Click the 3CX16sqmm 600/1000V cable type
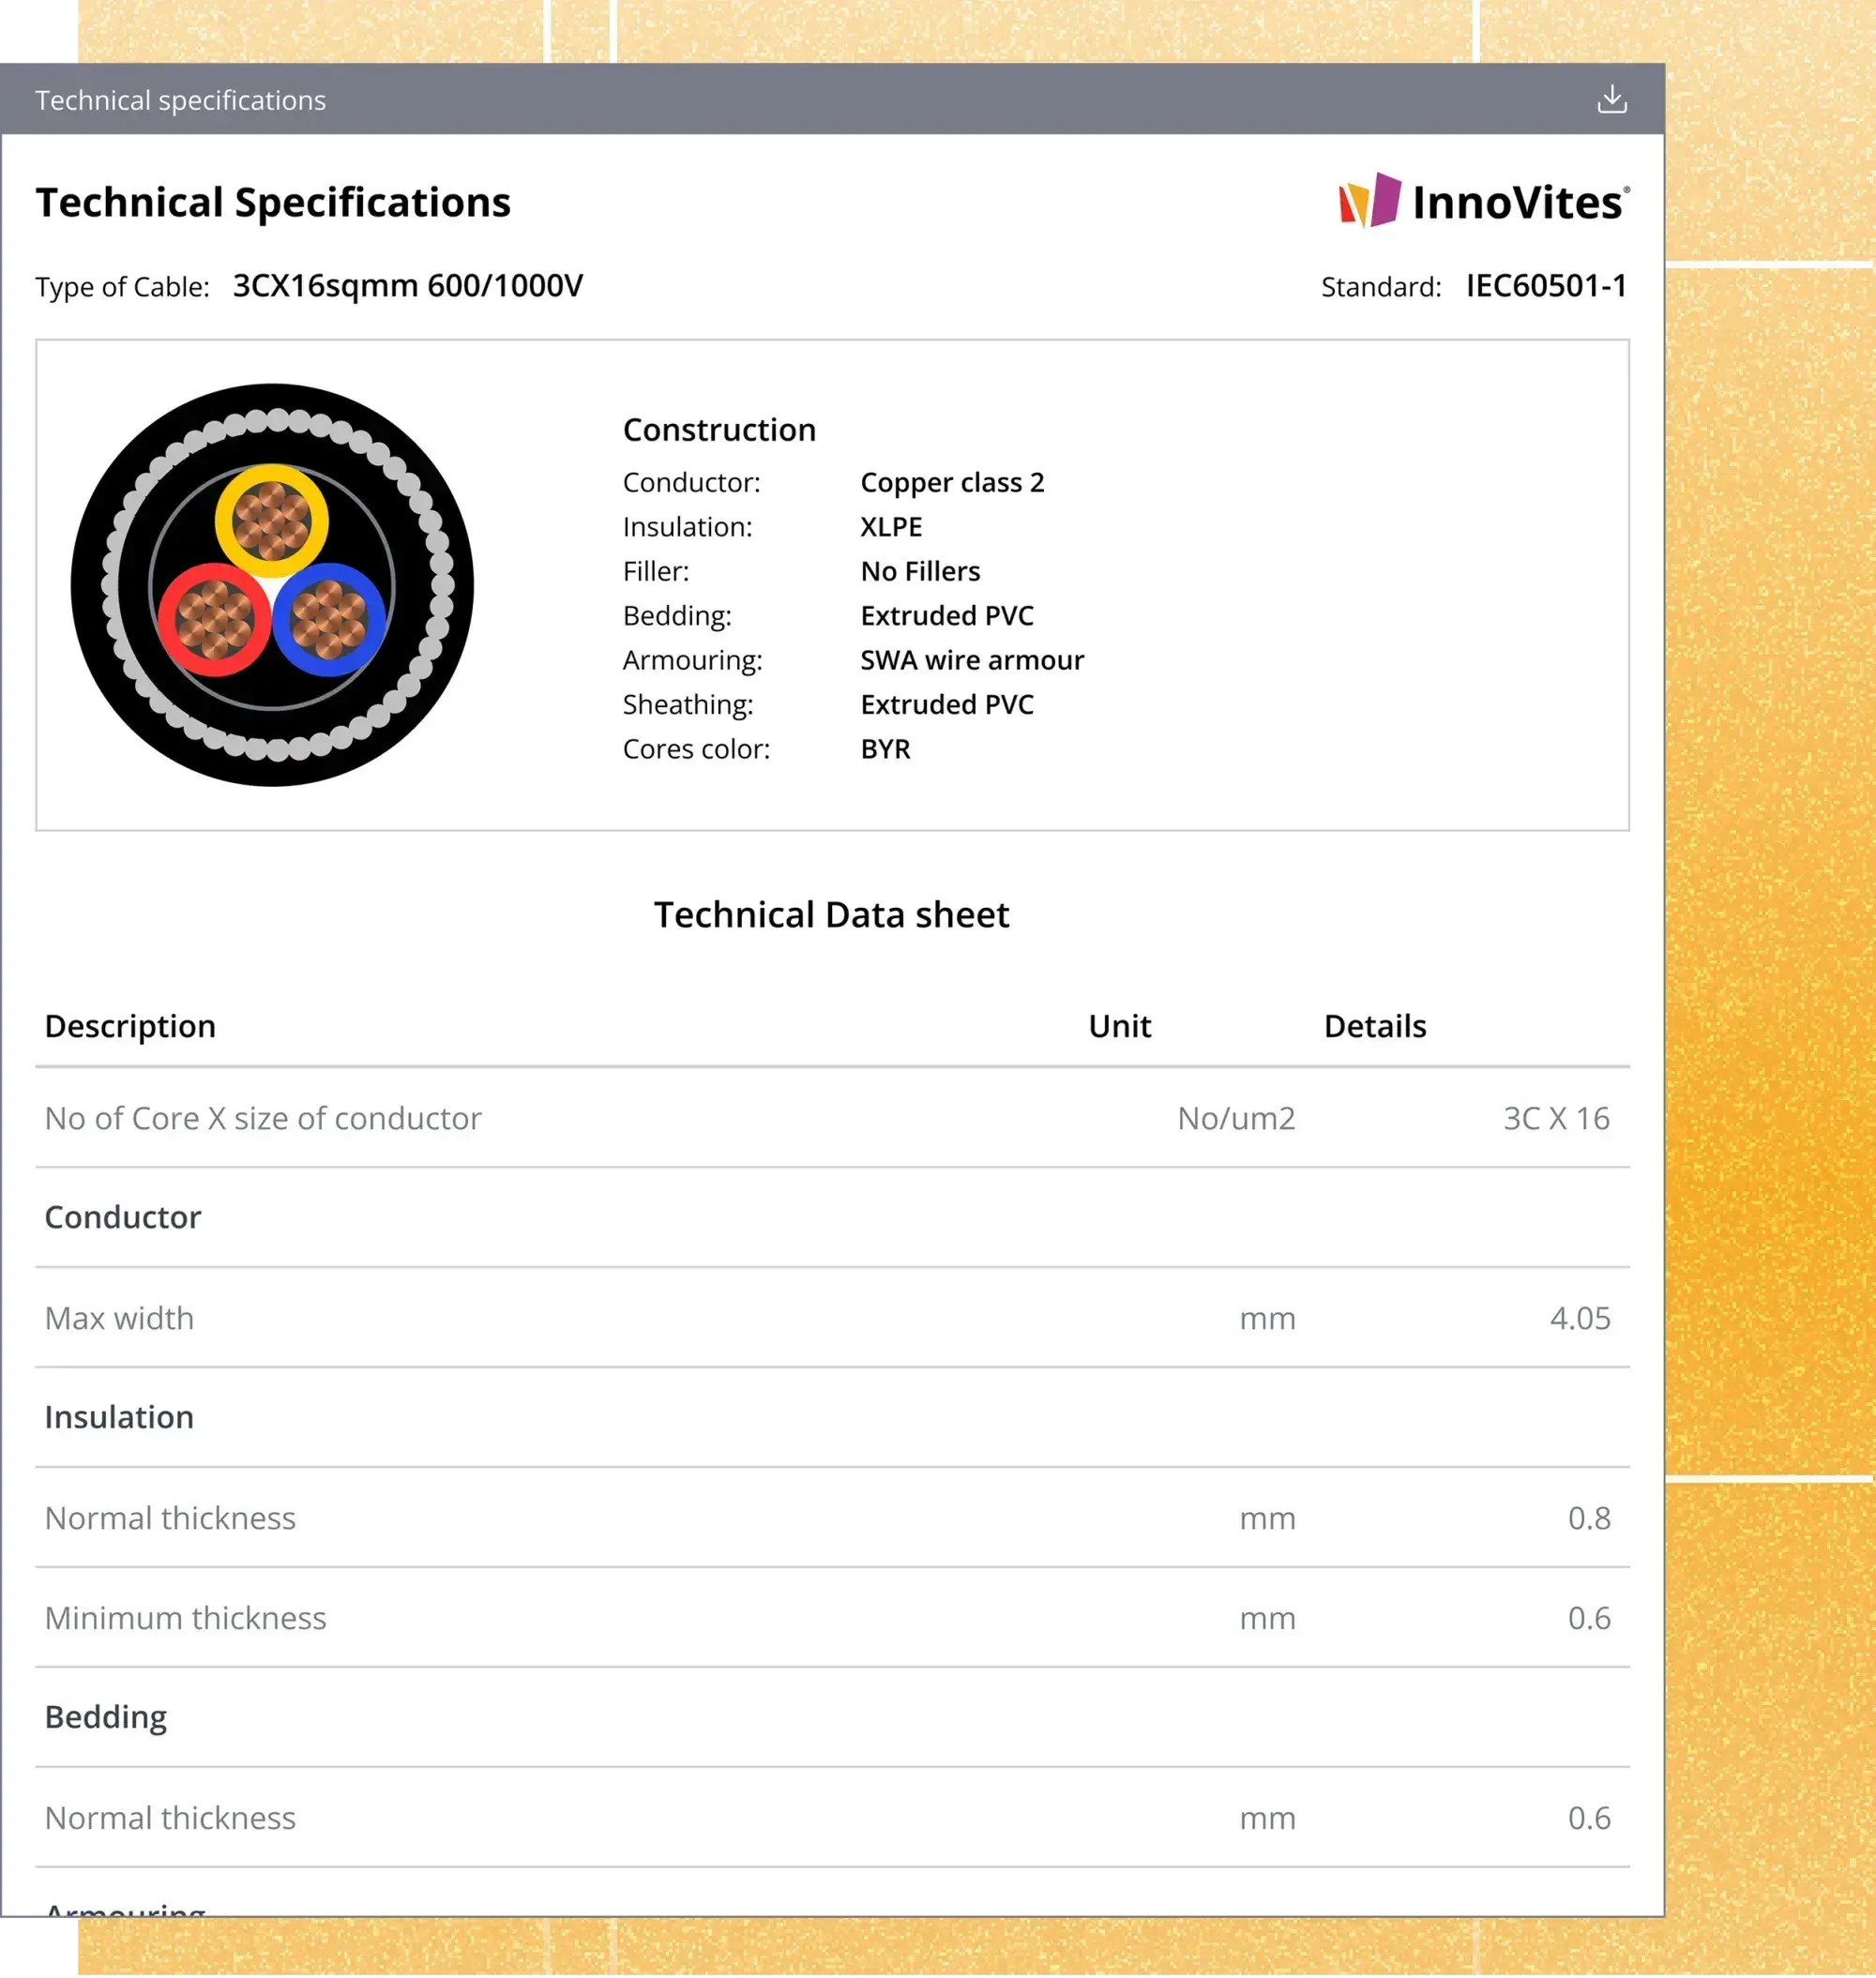The height and width of the screenshot is (1978, 1876). [x=408, y=286]
